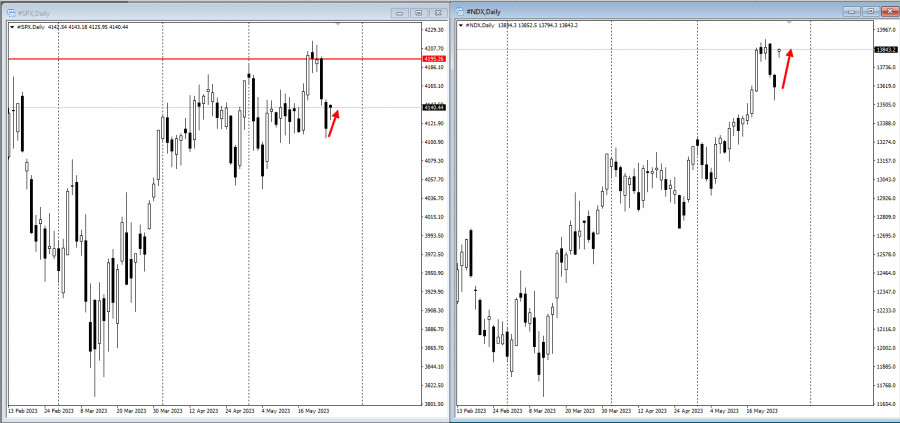Expand one-click trading arrow on #NDX chart
This screenshot has height=423, width=900.
point(461,25)
